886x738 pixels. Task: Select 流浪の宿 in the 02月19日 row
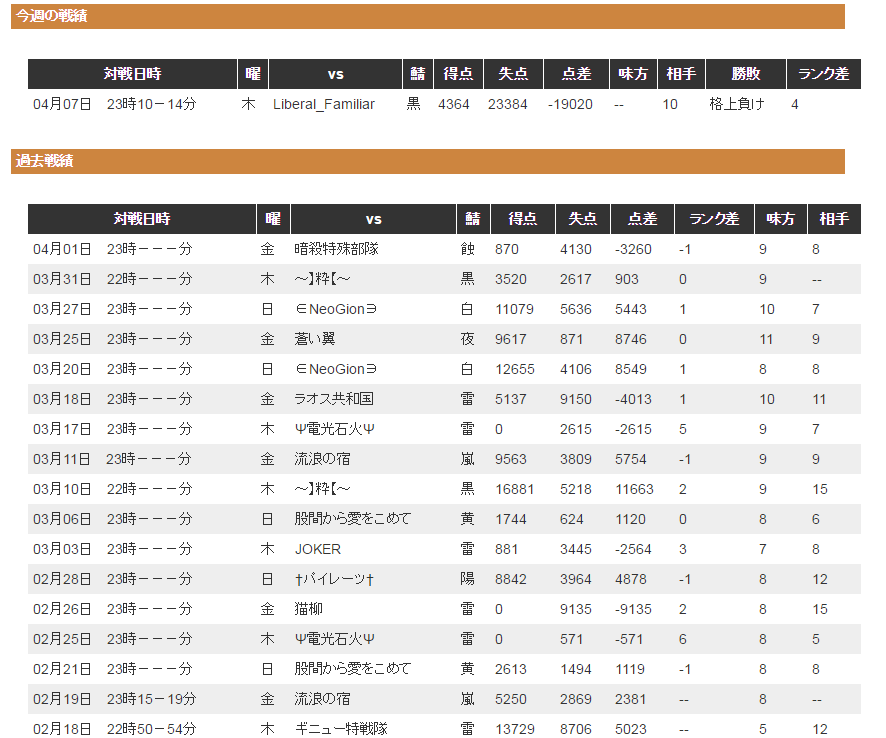tap(322, 699)
